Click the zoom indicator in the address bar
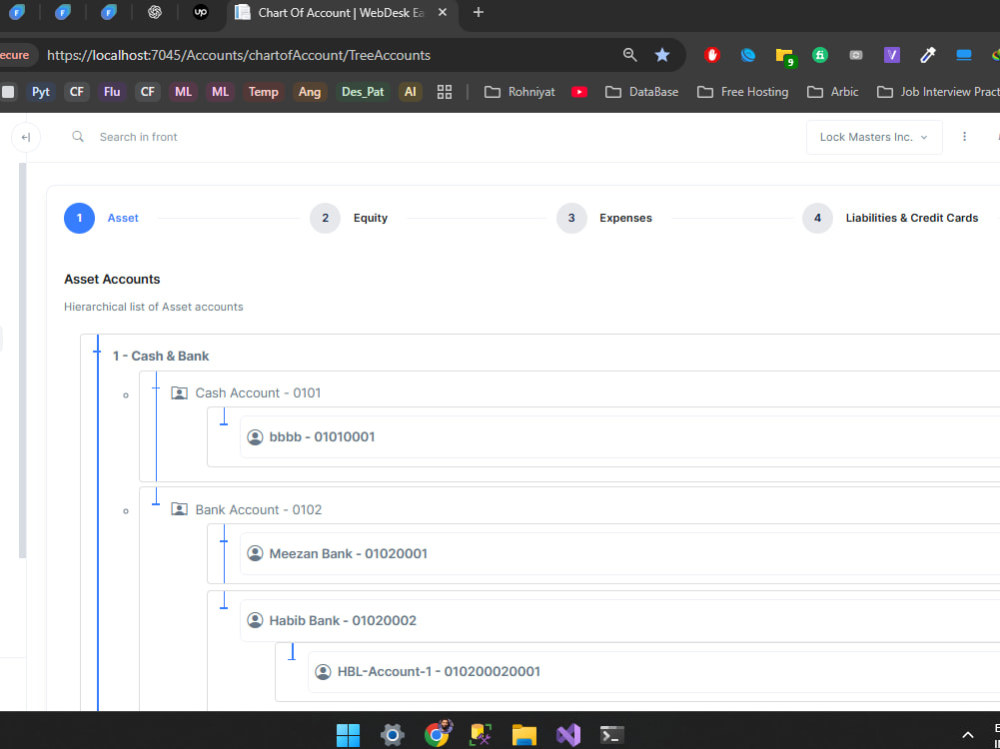This screenshot has height=749, width=1000. point(629,55)
